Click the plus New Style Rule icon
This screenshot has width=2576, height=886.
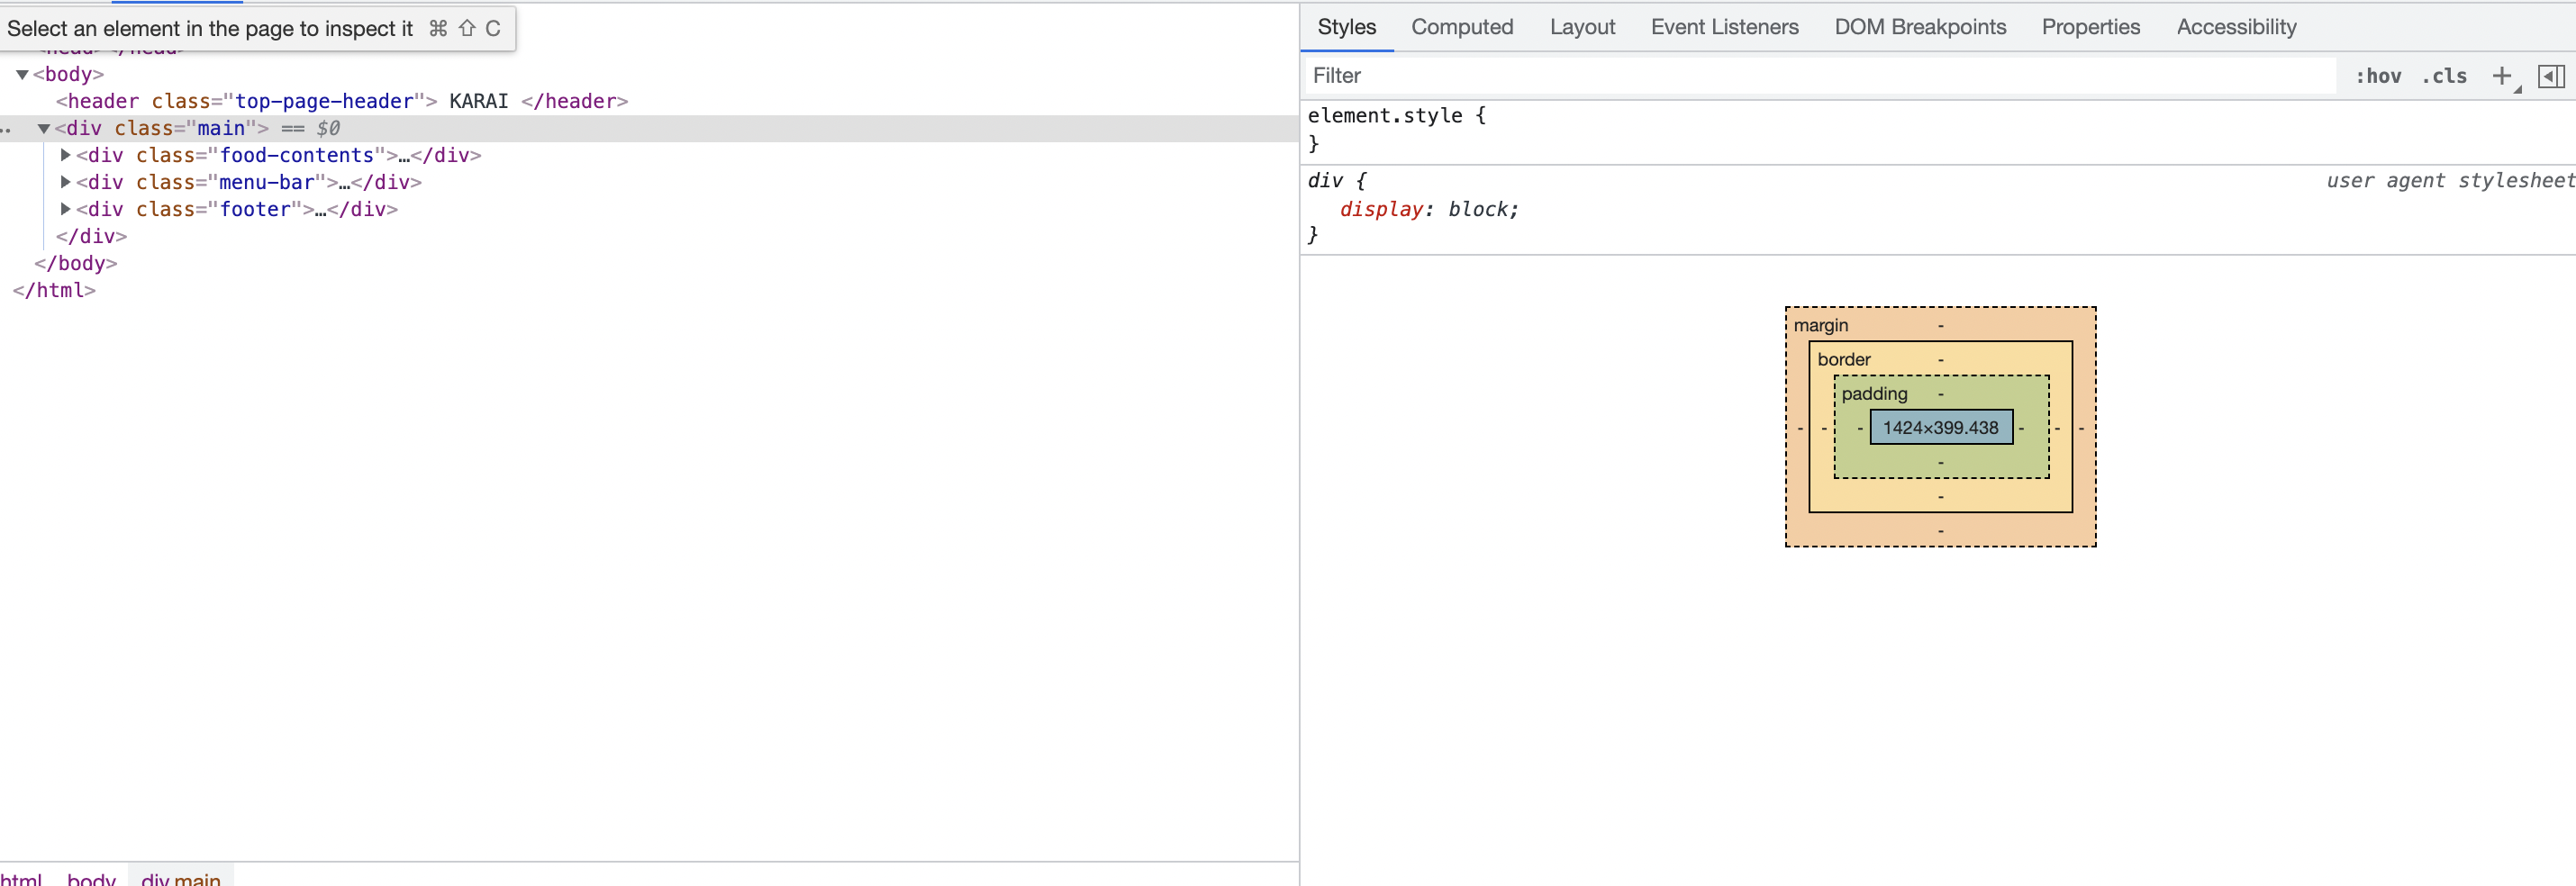point(2502,76)
